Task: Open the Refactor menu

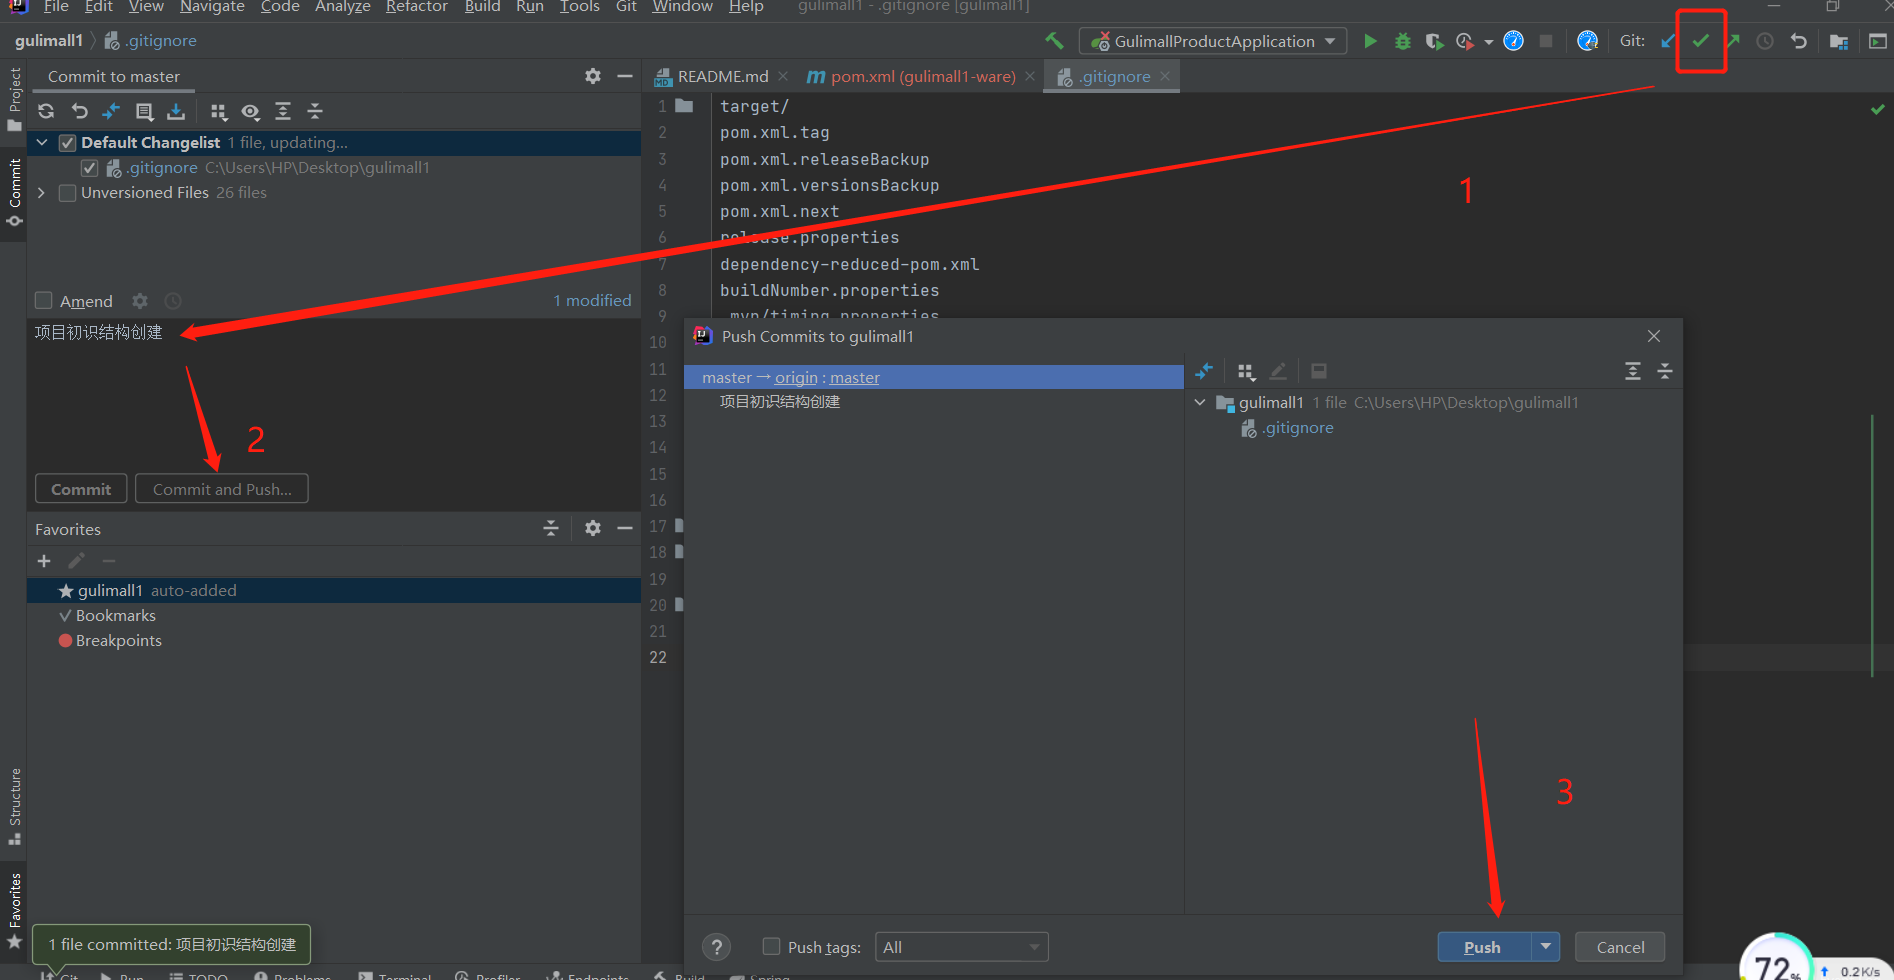Action: tap(417, 7)
